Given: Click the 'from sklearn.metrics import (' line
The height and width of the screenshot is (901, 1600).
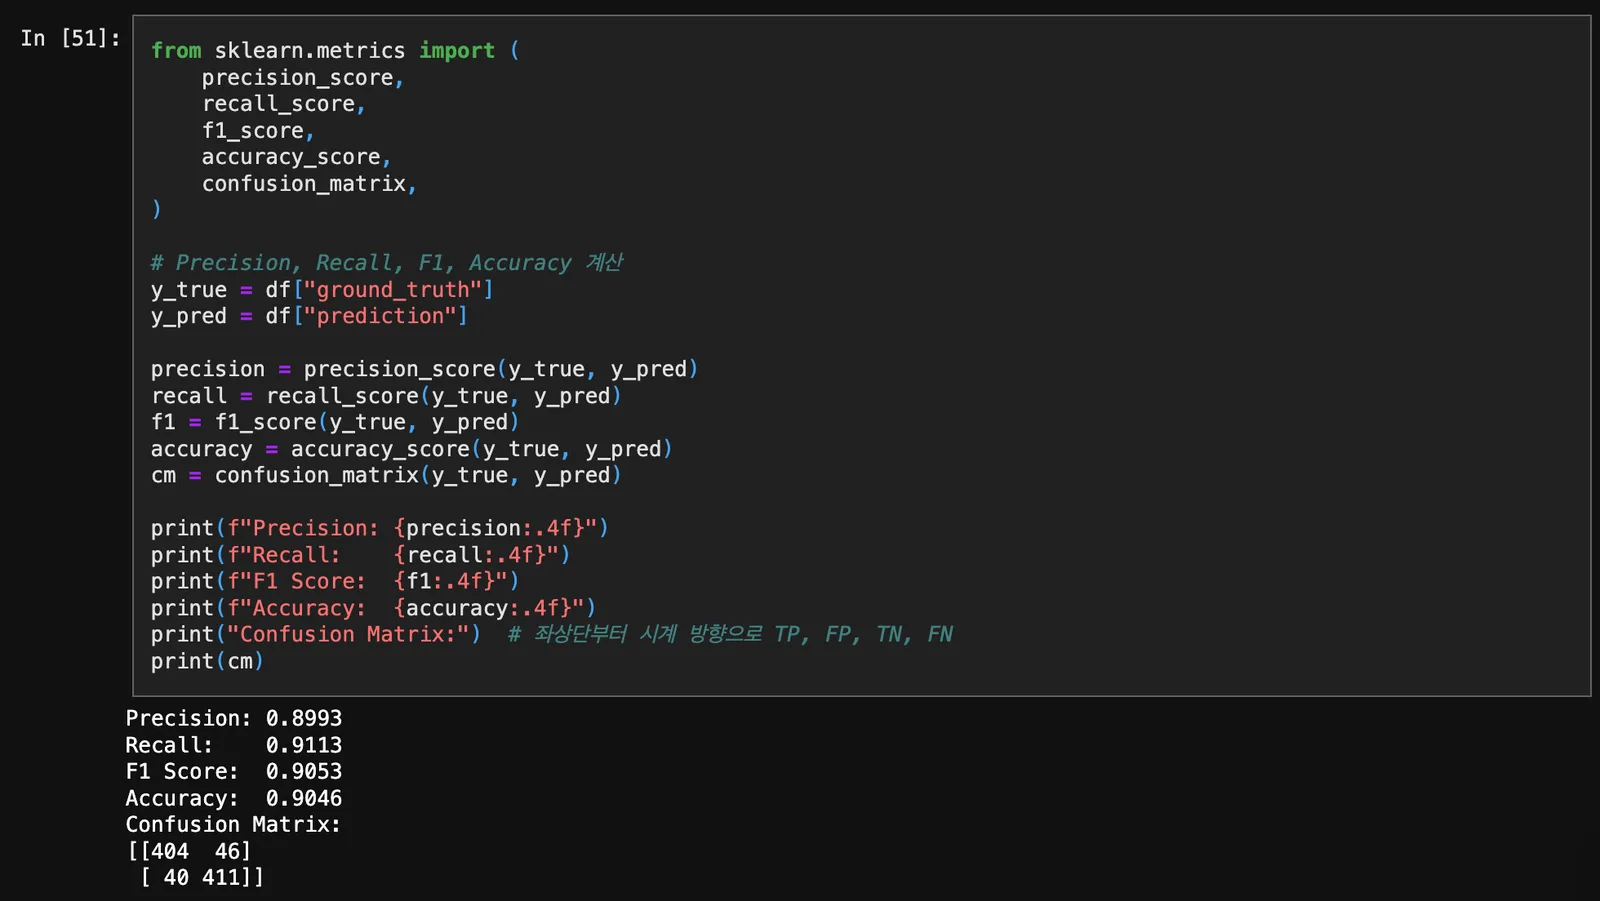Looking at the screenshot, I should [335, 50].
